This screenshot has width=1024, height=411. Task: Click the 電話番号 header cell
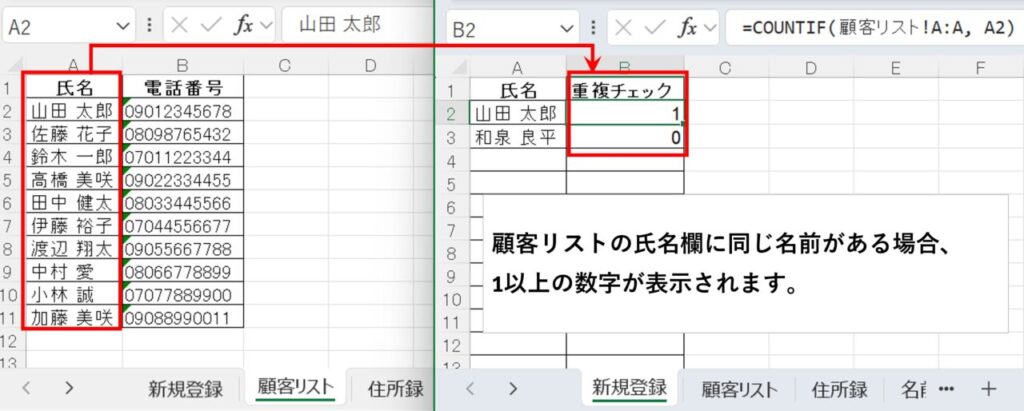[182, 87]
